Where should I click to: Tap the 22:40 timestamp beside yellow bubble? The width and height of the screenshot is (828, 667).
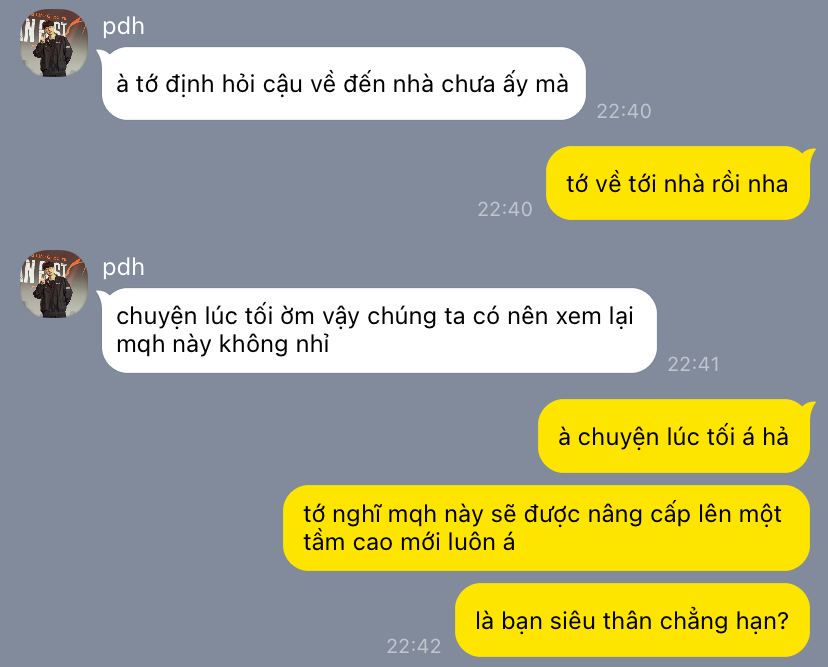505,209
